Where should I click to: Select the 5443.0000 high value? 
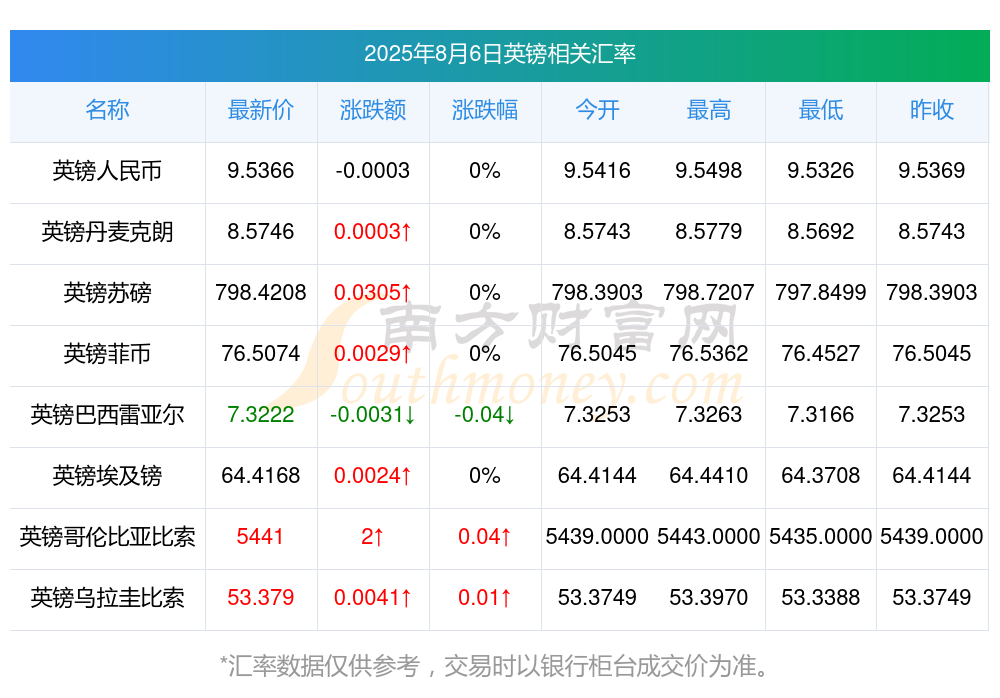pyautogui.click(x=709, y=537)
